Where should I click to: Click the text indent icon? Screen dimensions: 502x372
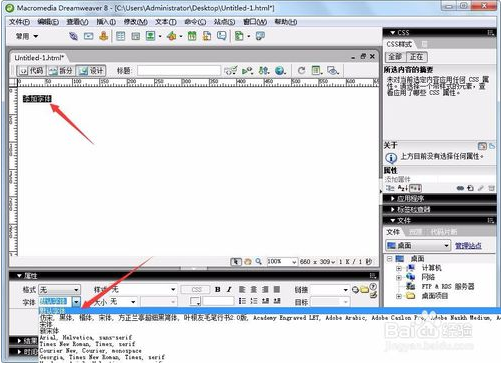pos(277,301)
